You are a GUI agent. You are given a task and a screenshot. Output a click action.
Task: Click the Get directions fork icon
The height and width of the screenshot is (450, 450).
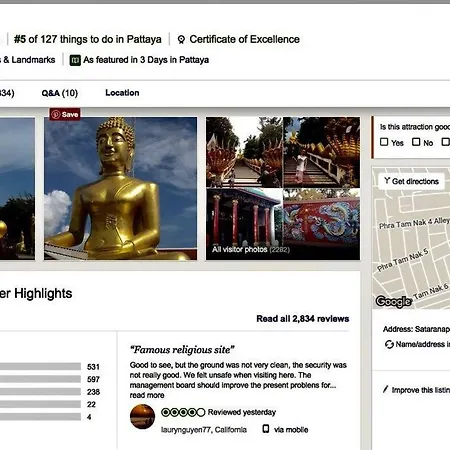(x=387, y=181)
